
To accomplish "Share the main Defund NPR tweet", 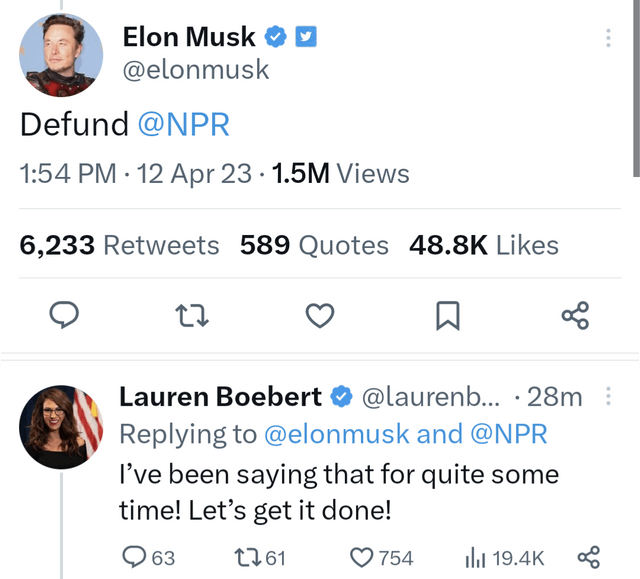I will (x=575, y=317).
